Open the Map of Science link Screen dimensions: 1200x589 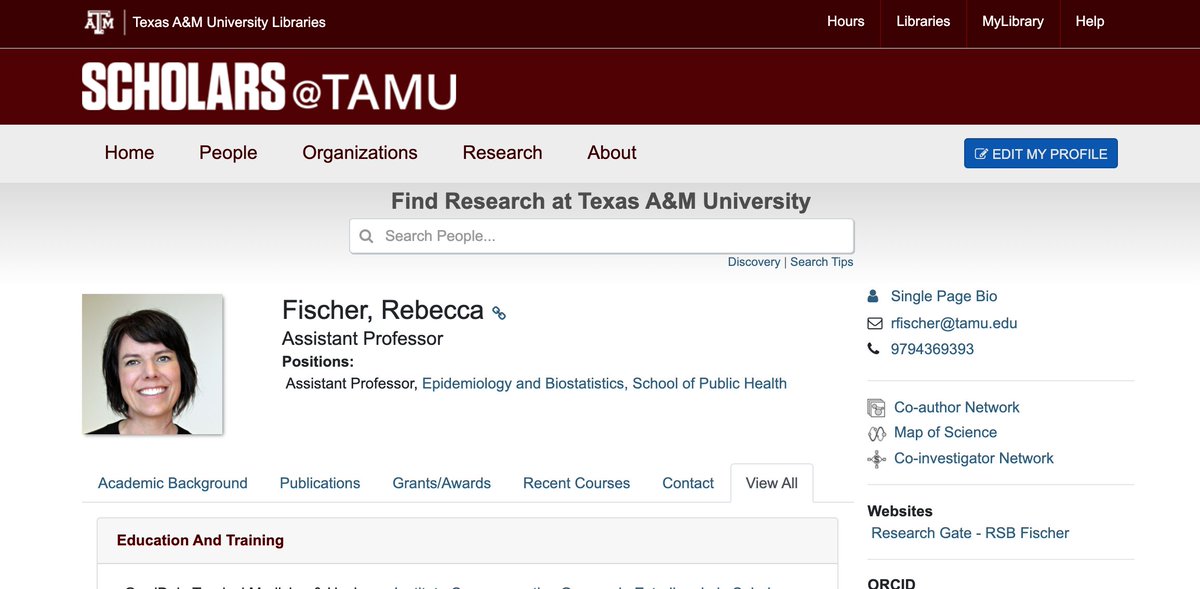tap(945, 433)
